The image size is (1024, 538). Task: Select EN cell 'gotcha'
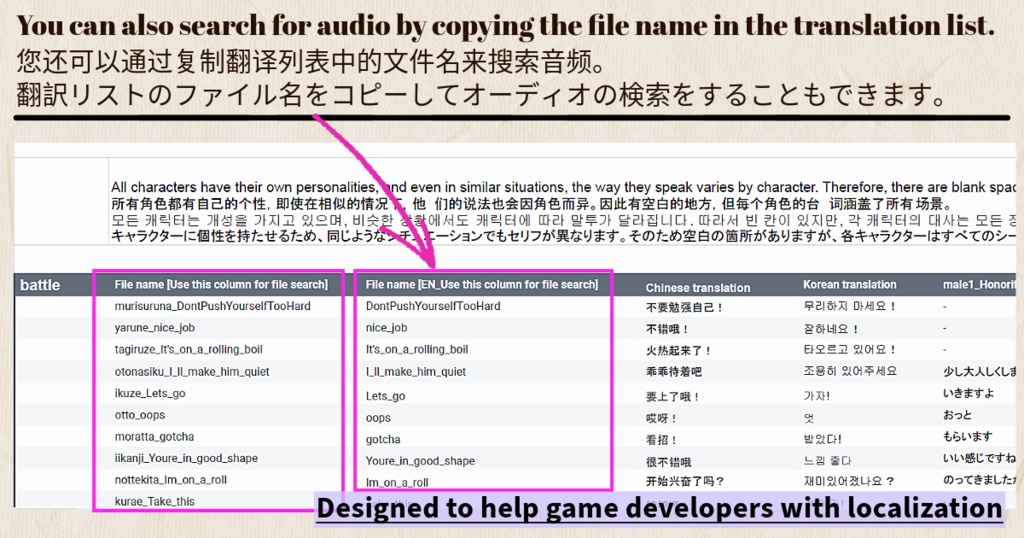click(x=383, y=439)
